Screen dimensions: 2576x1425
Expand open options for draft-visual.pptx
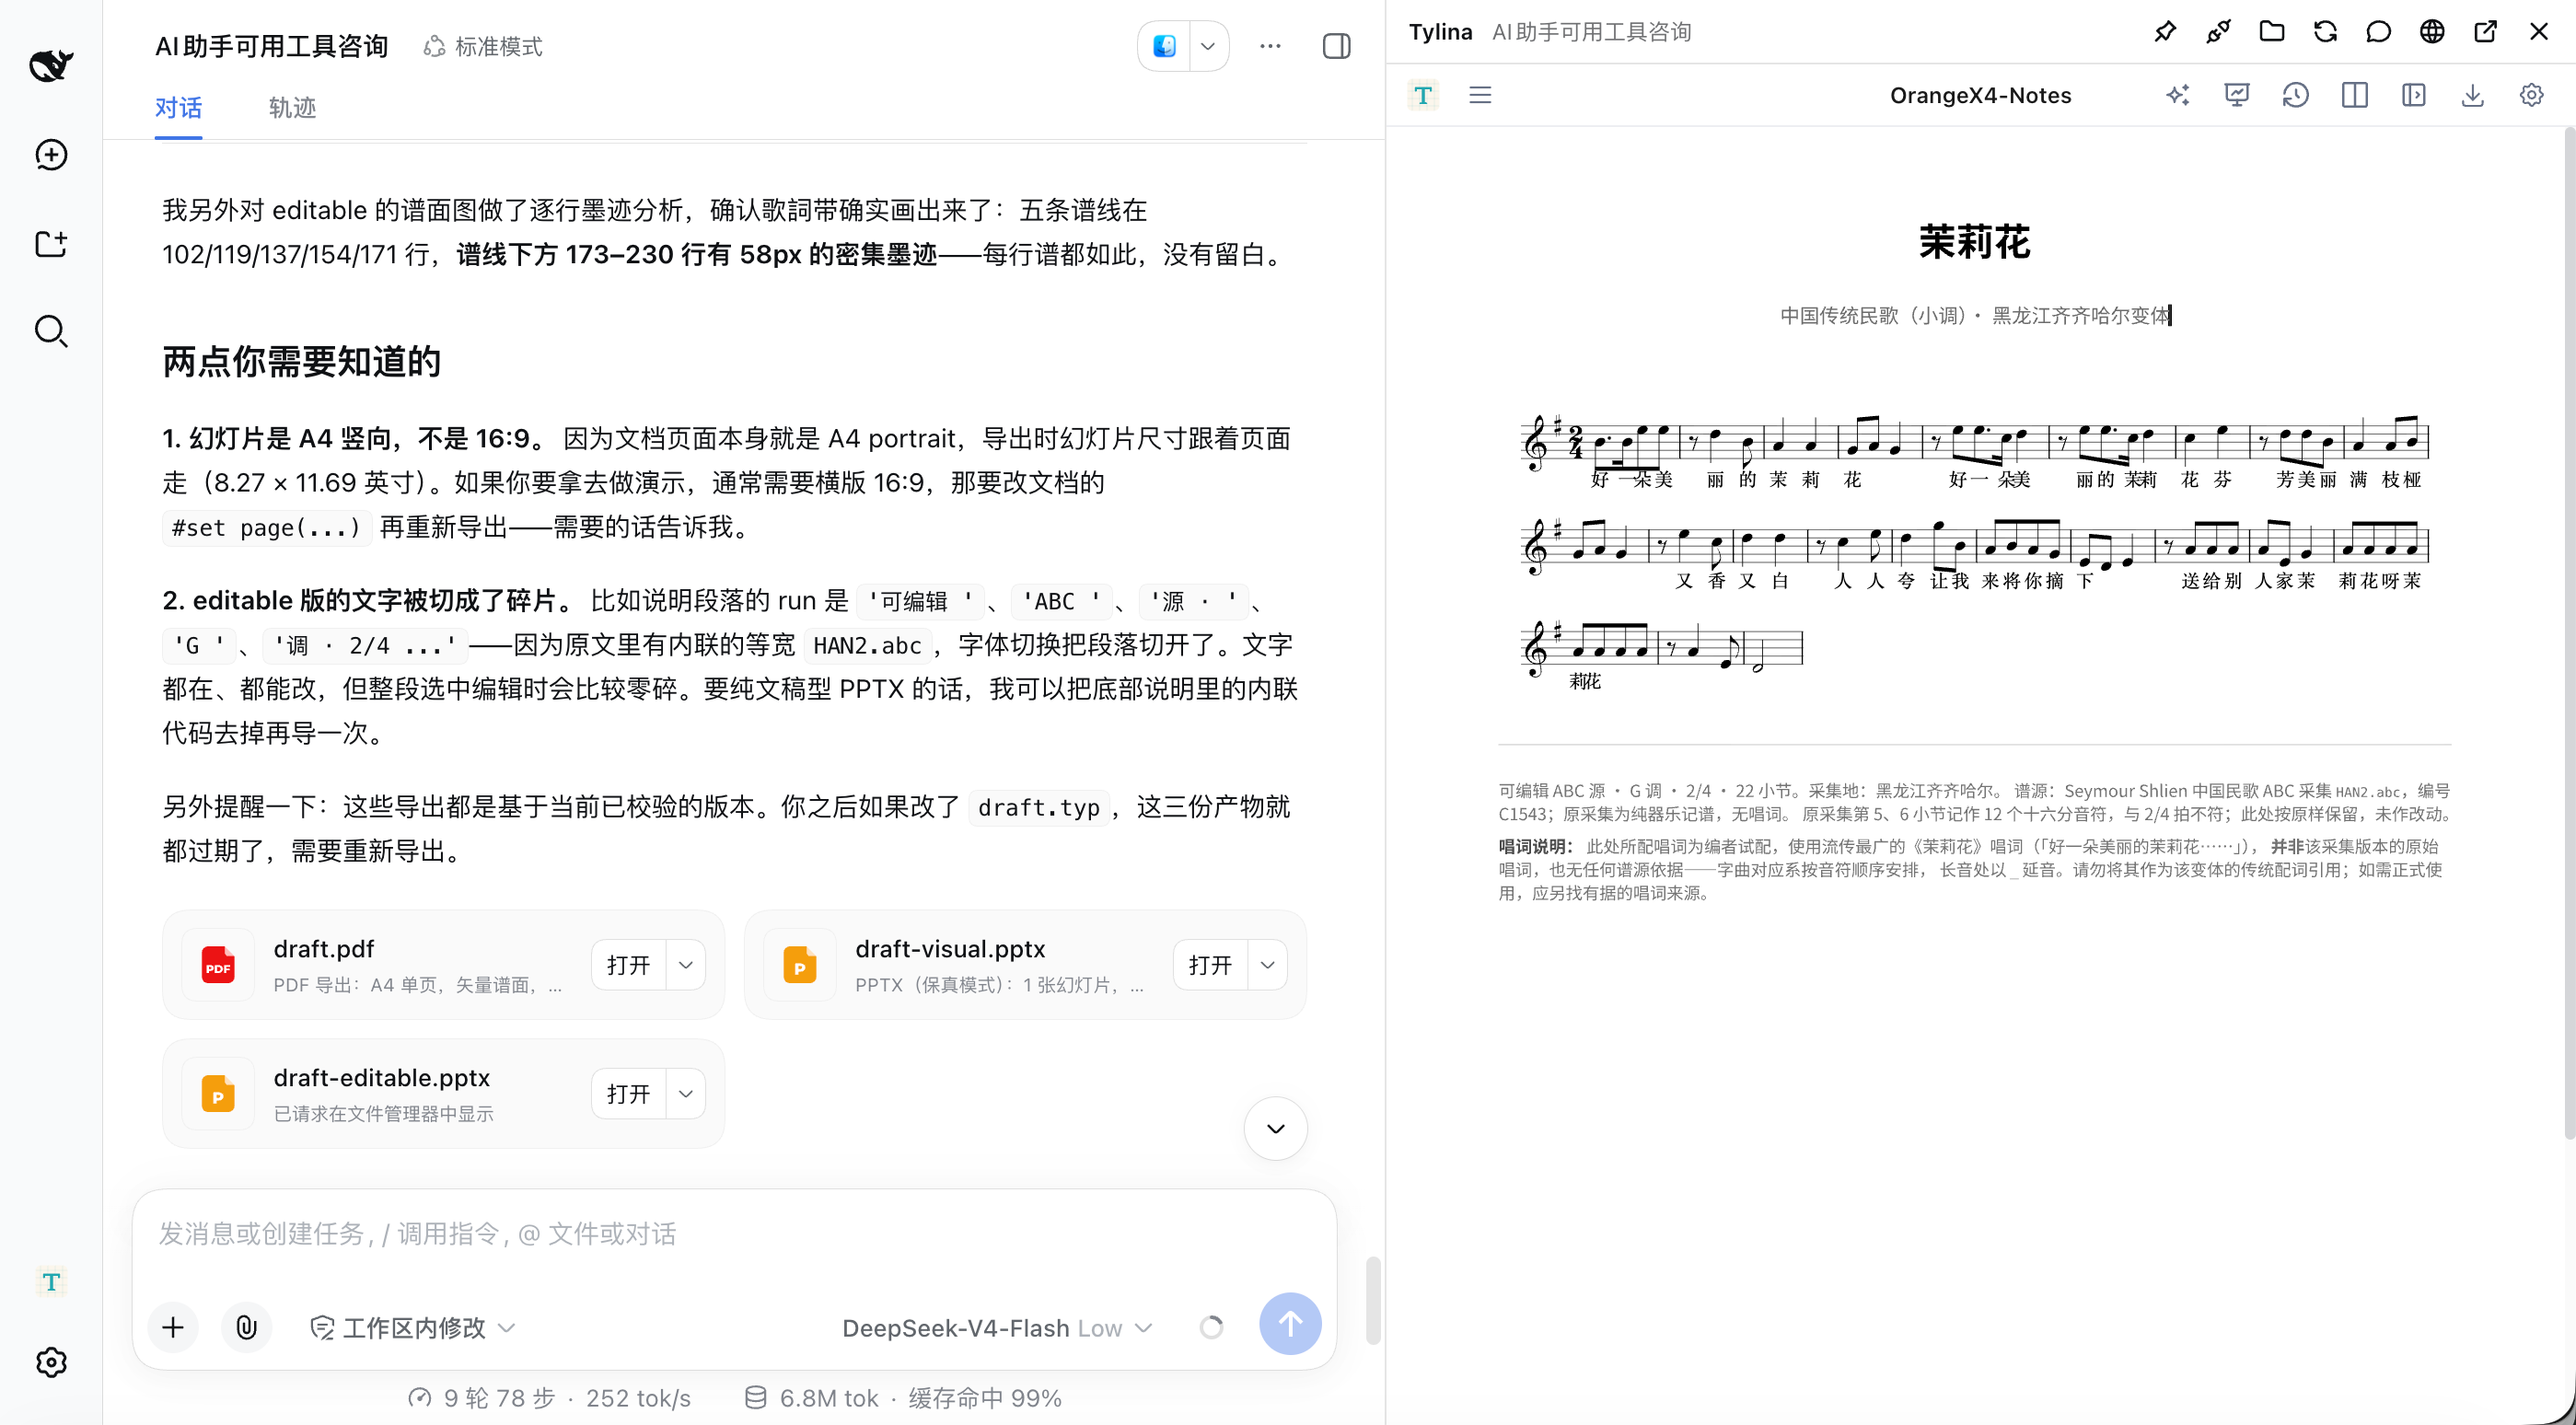click(1268, 964)
